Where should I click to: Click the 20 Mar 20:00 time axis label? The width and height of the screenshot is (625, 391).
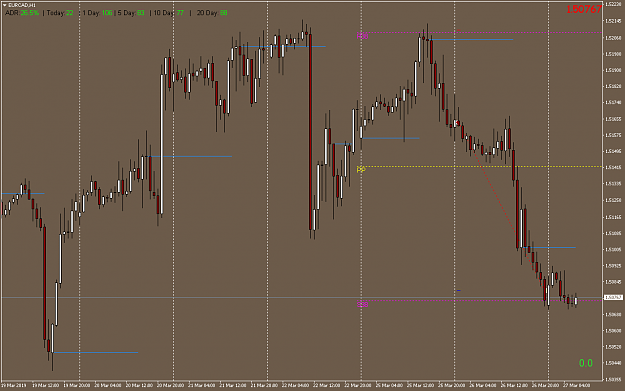click(x=170, y=385)
